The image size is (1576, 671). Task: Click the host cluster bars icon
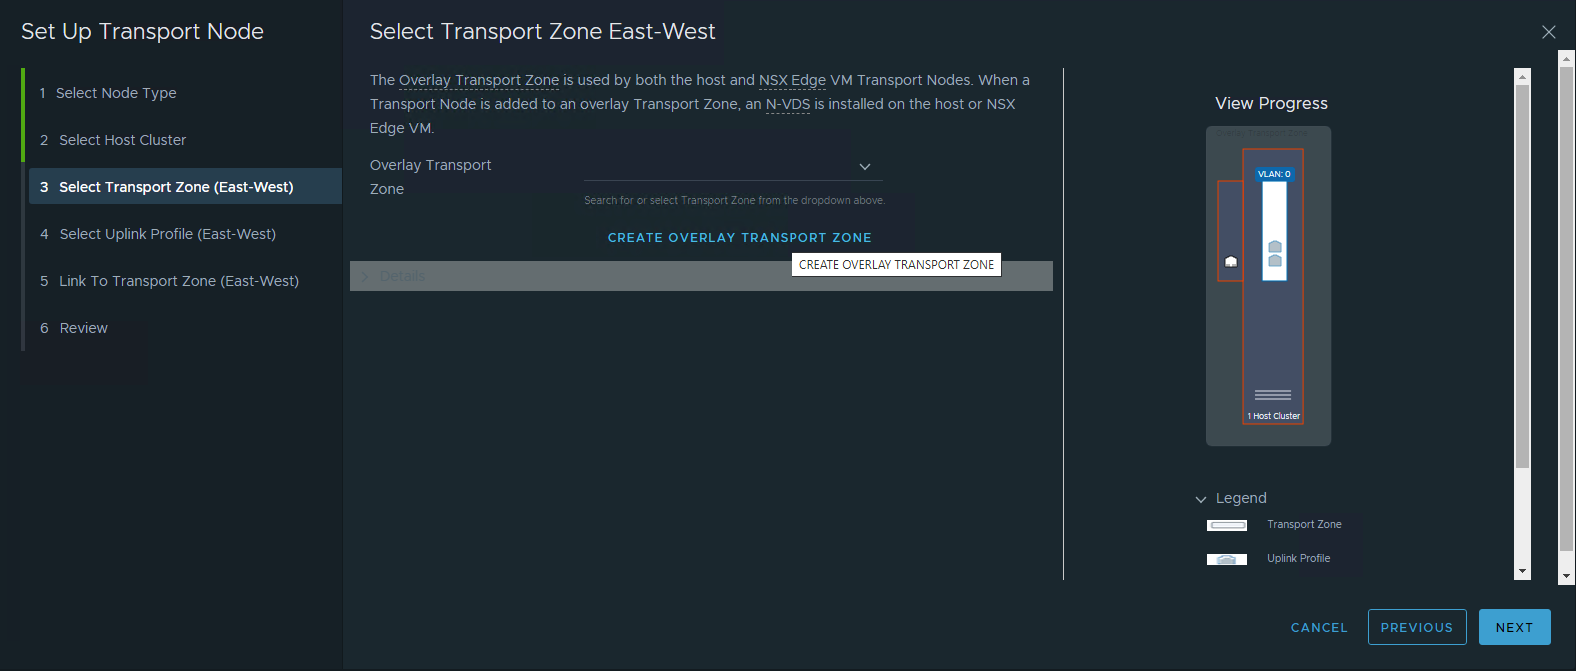click(x=1273, y=395)
